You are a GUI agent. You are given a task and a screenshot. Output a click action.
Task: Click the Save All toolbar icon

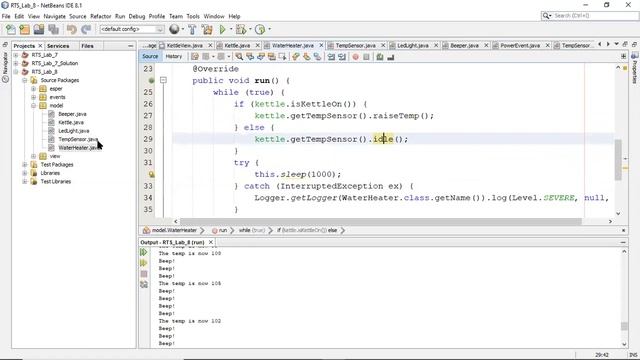click(53, 29)
